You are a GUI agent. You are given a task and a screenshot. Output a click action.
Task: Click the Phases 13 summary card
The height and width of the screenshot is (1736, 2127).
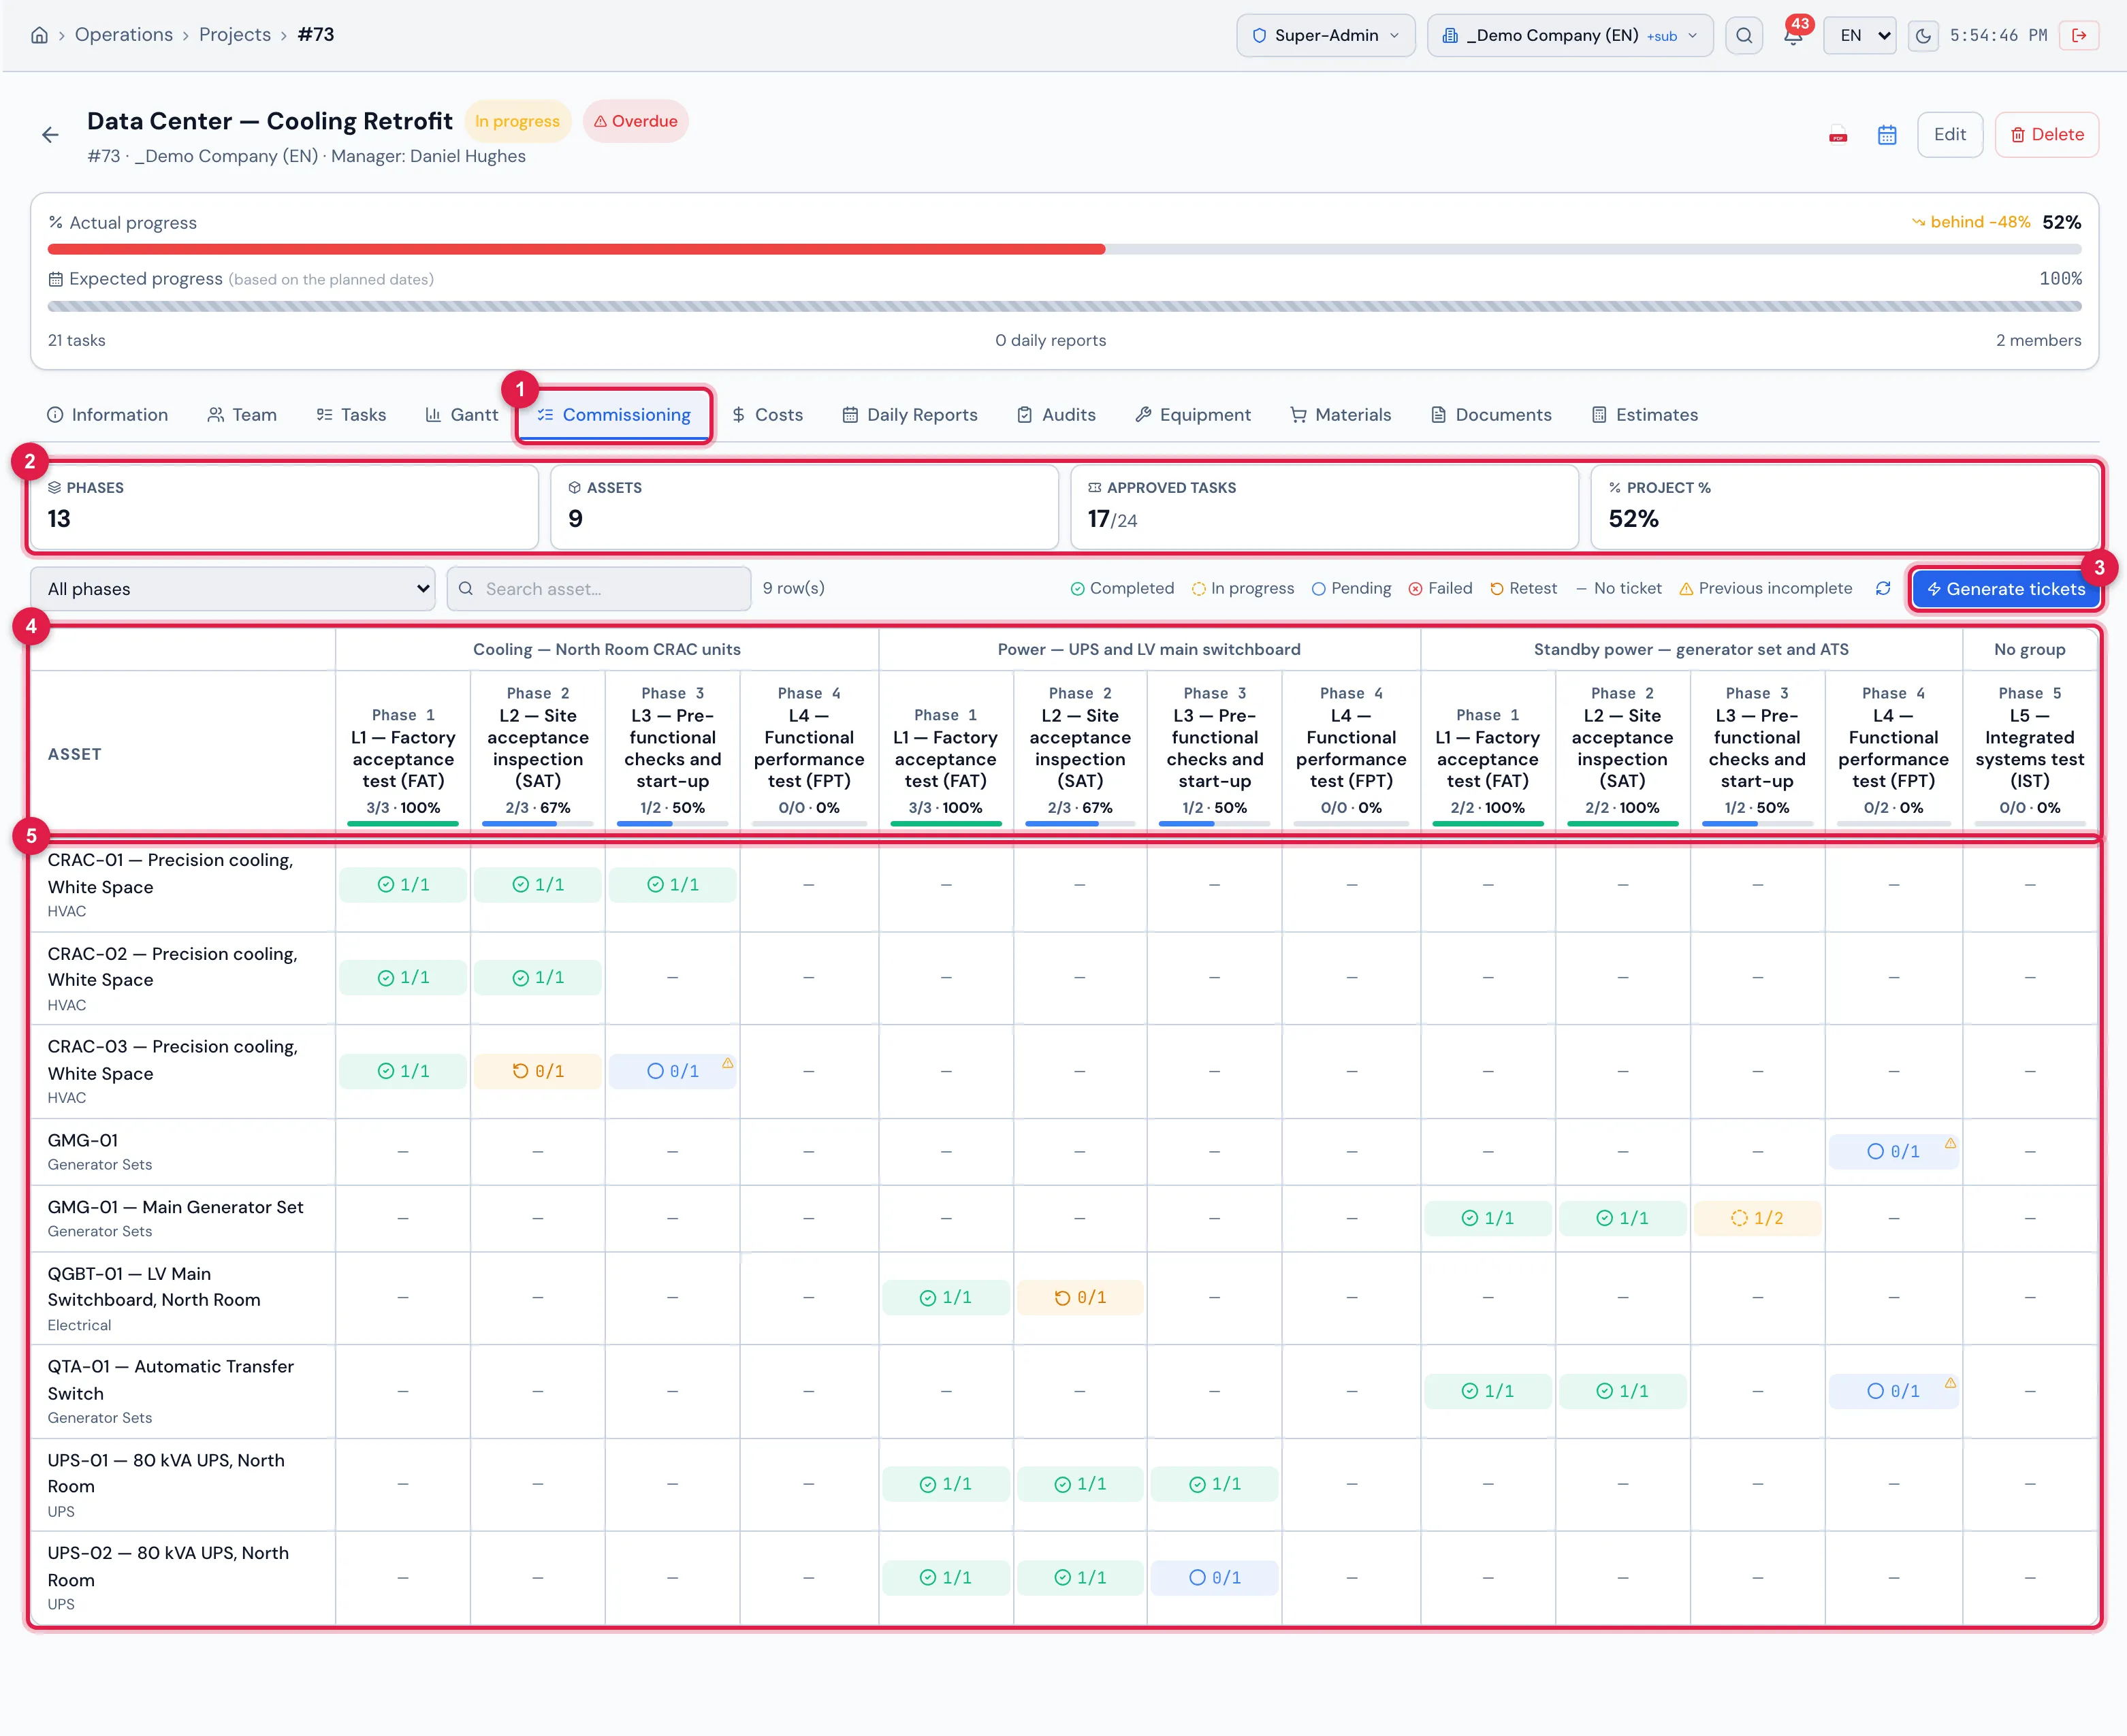pos(284,507)
